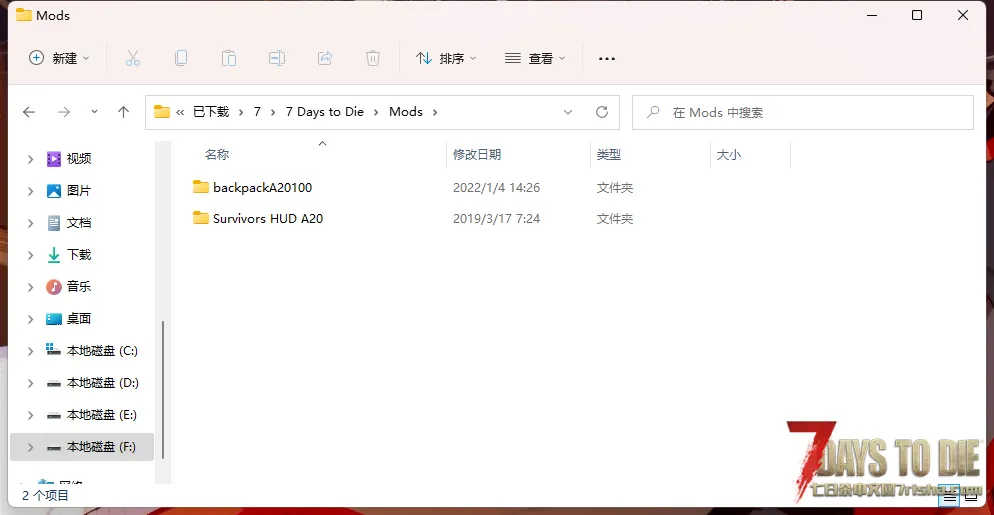Sort by 修改日期 column header

point(477,154)
